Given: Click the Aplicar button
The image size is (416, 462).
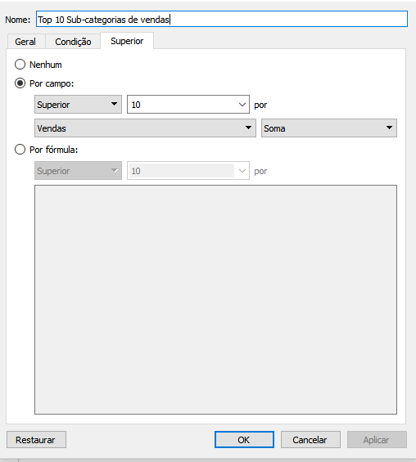Looking at the screenshot, I should [377, 440].
